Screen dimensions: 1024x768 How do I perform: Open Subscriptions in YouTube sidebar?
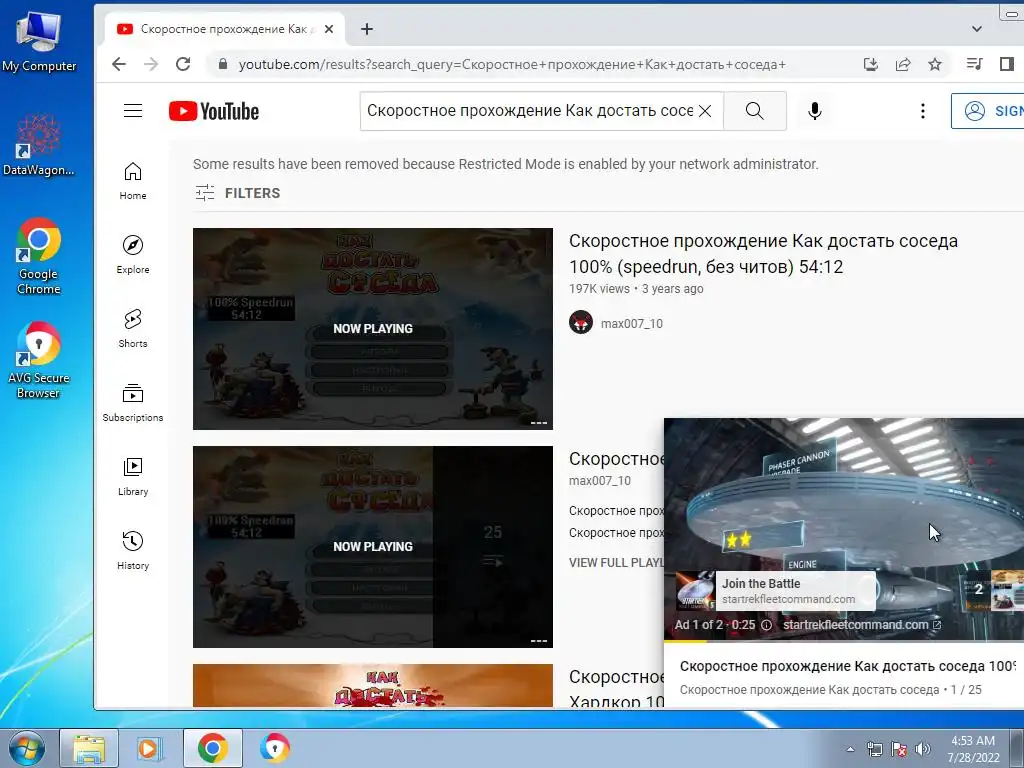point(133,402)
